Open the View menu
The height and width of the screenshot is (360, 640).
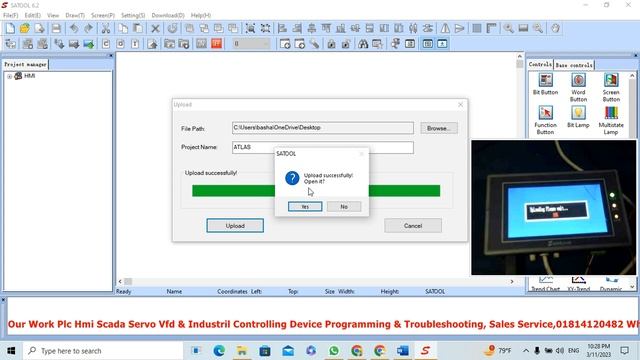click(53, 15)
